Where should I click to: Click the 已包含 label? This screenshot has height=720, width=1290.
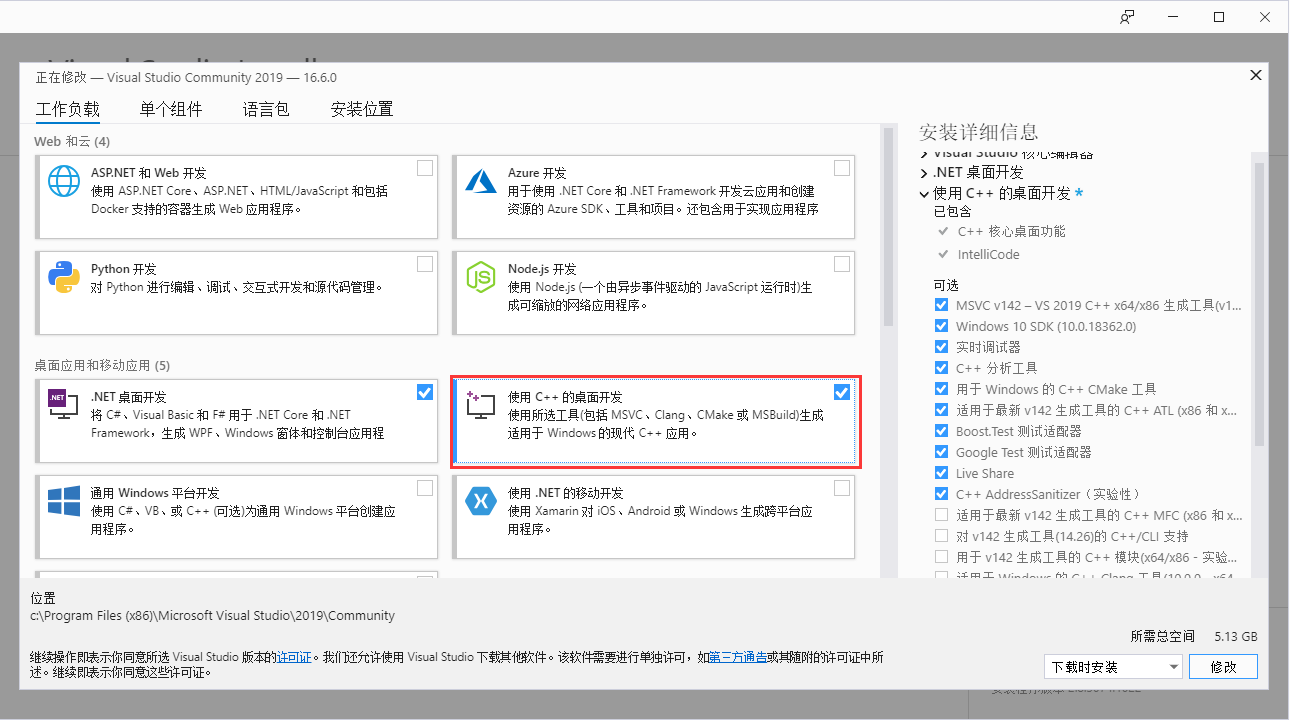952,211
